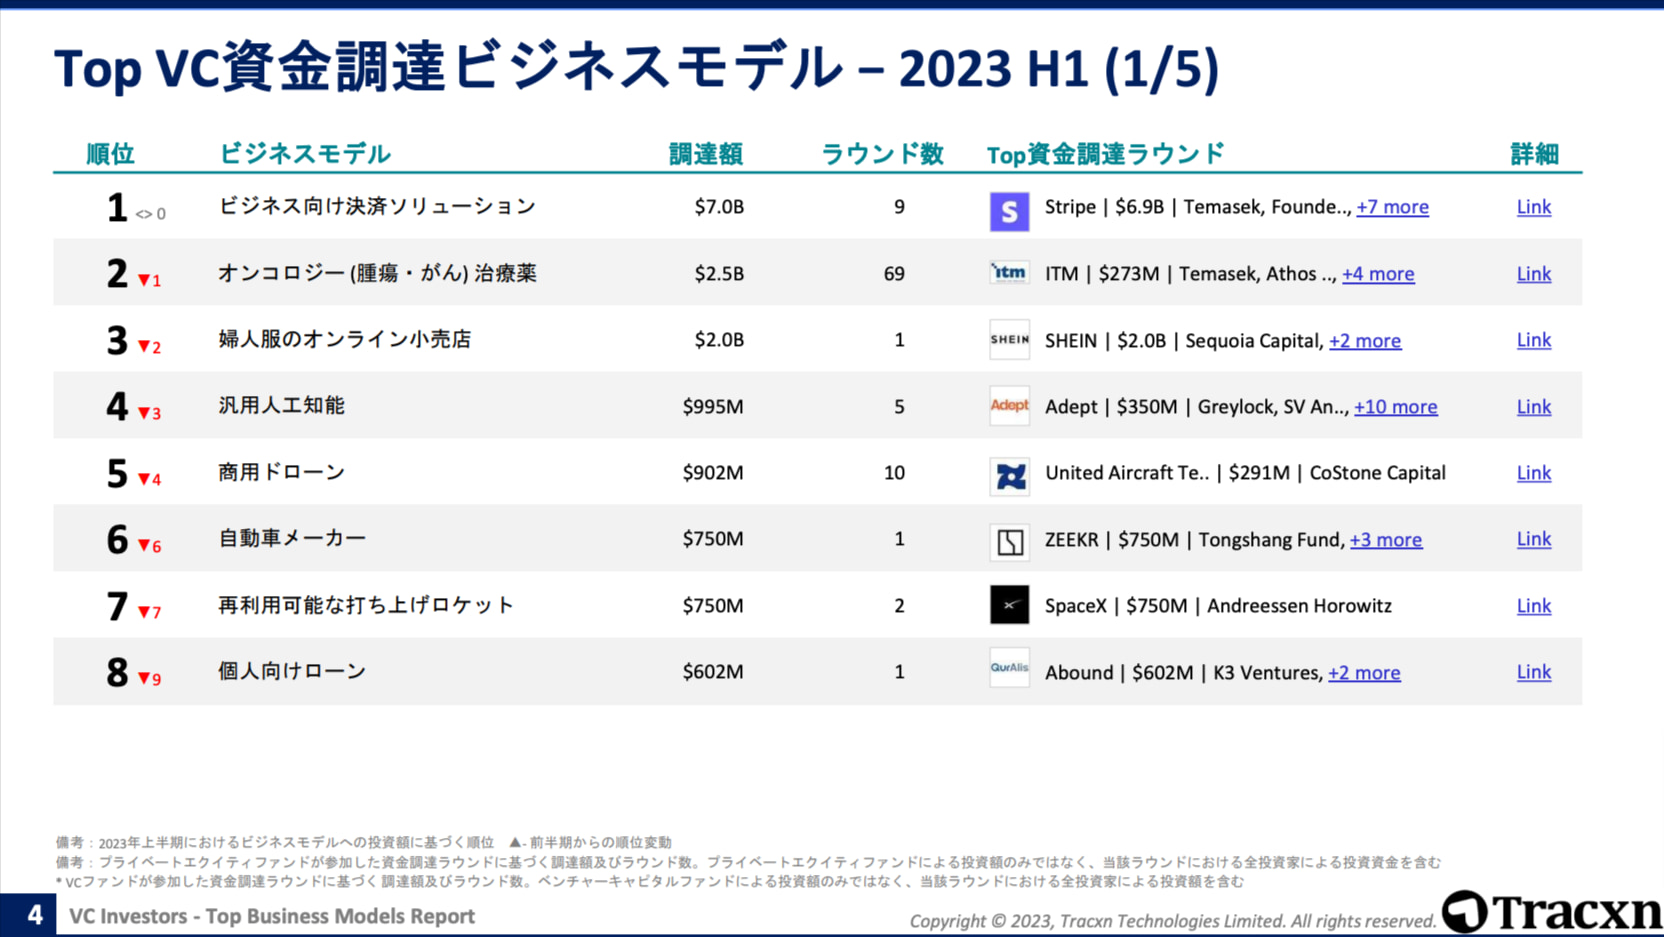The width and height of the screenshot is (1664, 937).
Task: Click the red down arrow at rank 5
Action: (144, 479)
